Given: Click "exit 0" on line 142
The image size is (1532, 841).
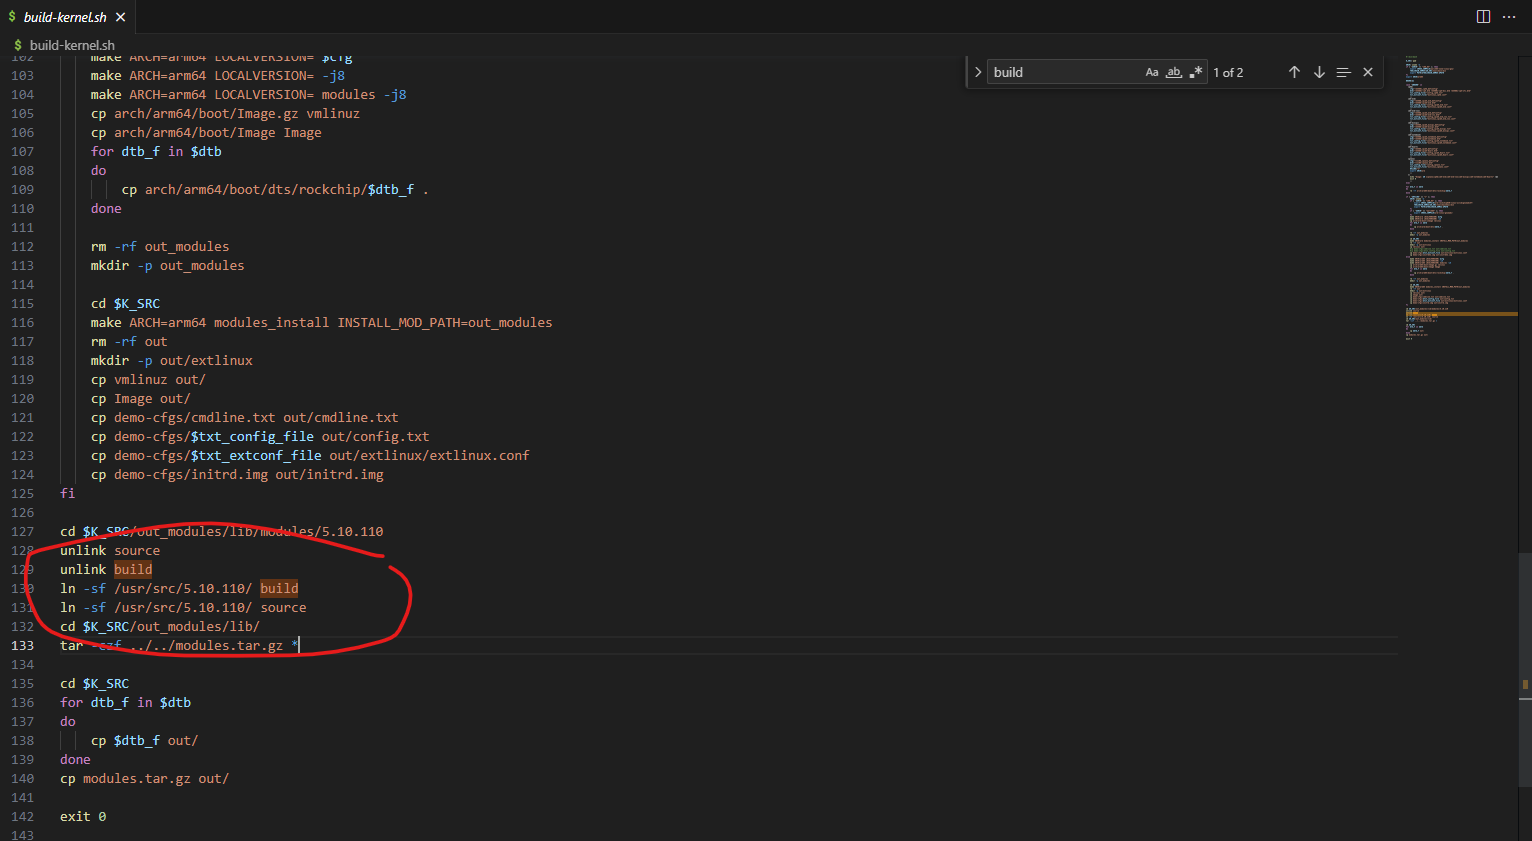Looking at the screenshot, I should (83, 816).
